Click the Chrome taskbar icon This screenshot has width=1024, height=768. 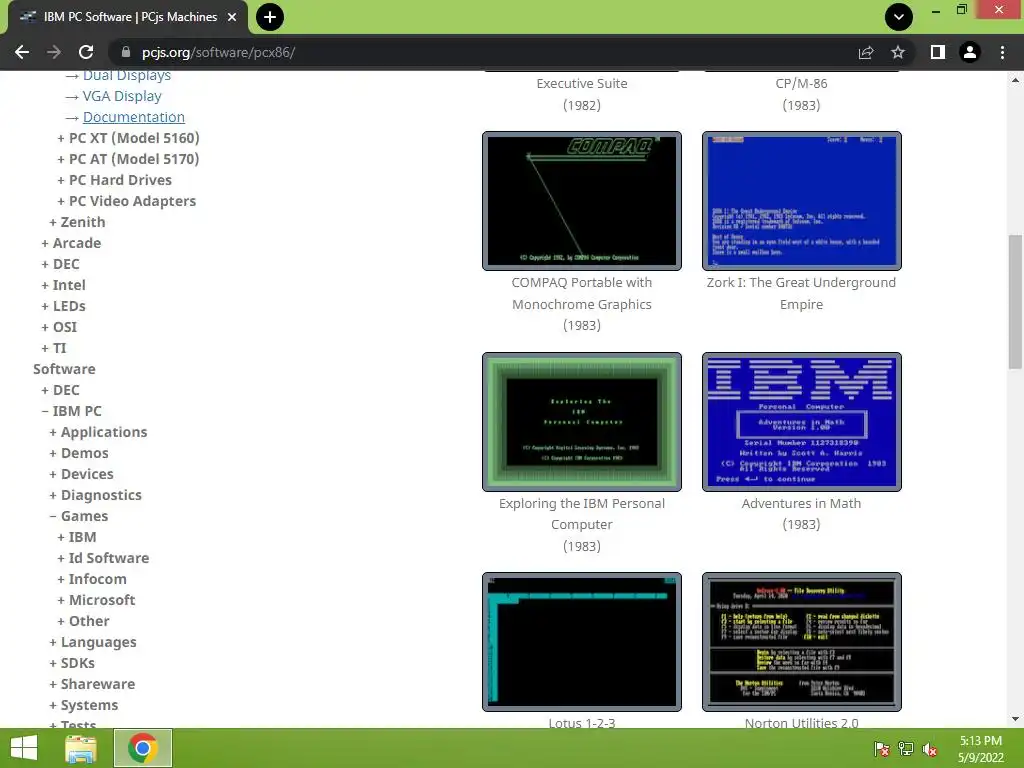(143, 748)
